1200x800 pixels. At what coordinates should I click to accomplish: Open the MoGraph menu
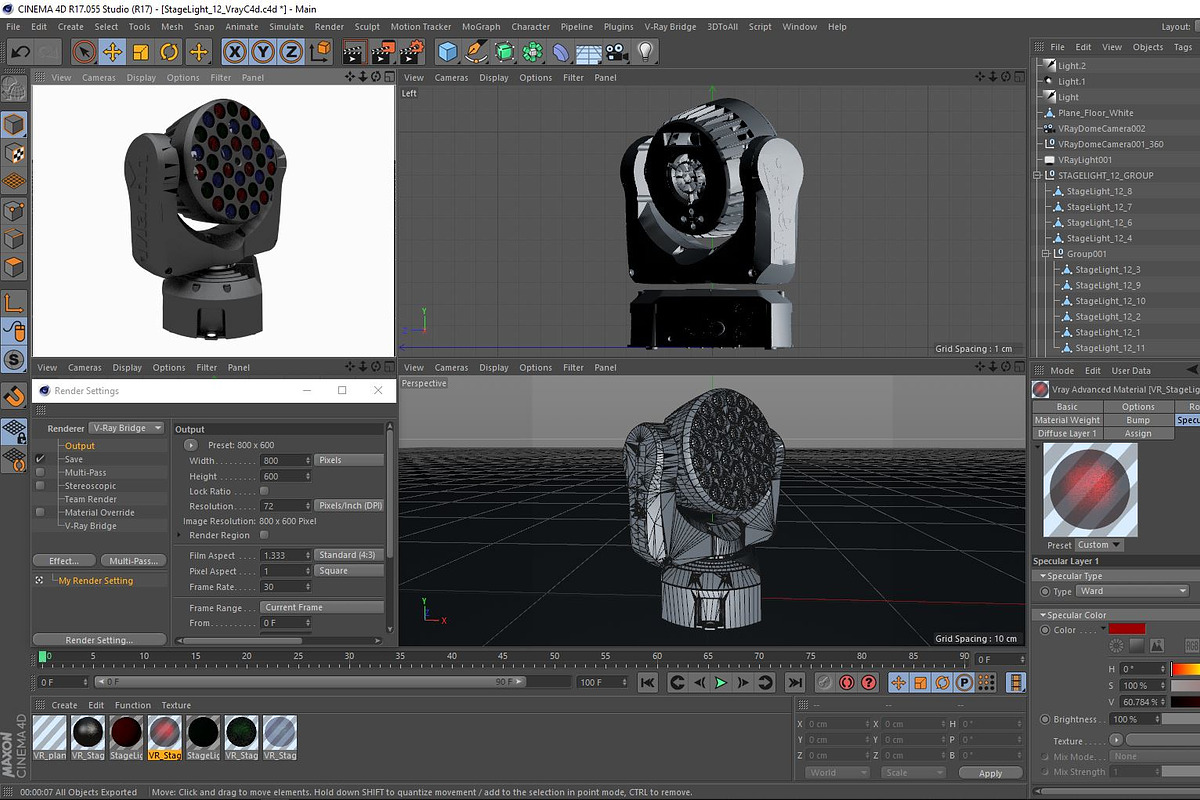click(481, 27)
